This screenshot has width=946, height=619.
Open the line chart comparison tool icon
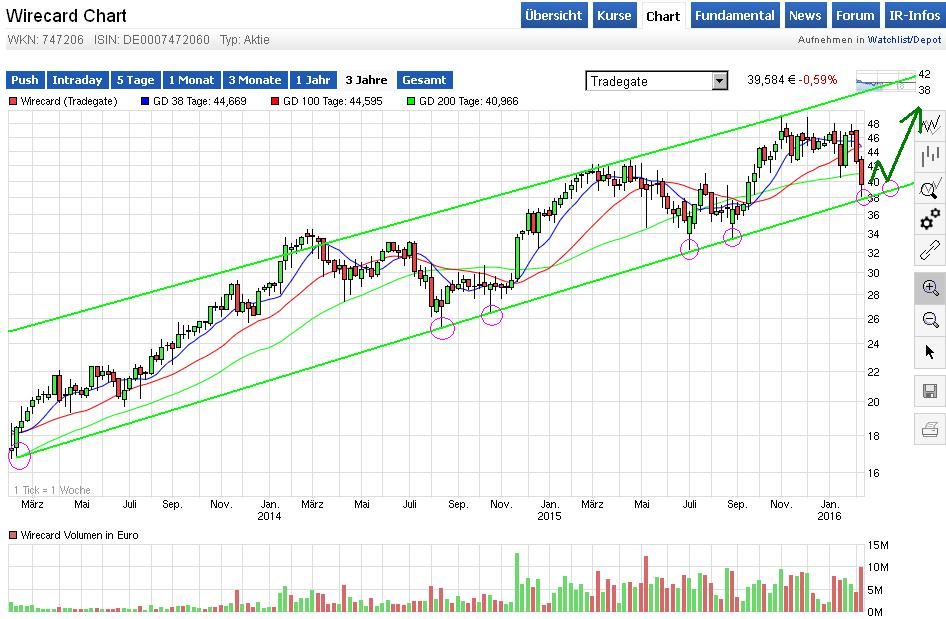(930, 125)
